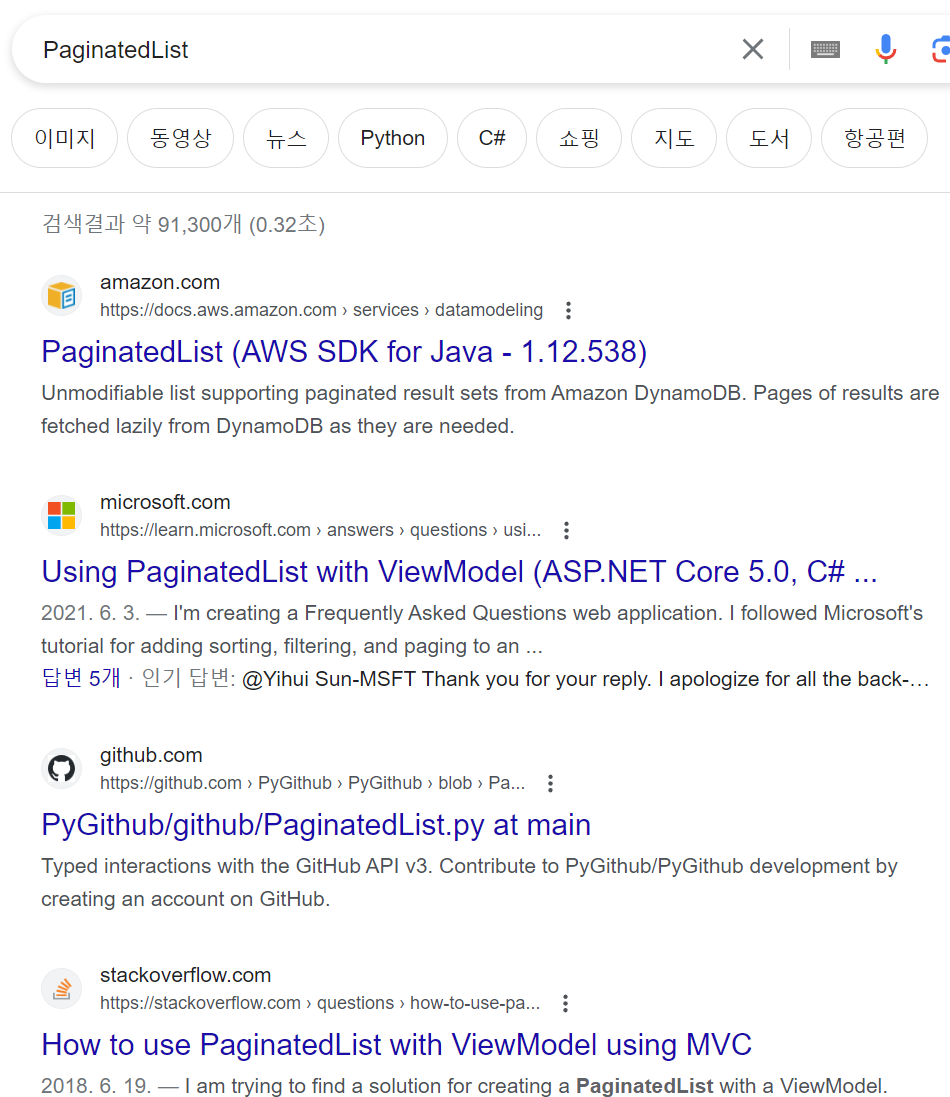Viewport: 950px width, 1097px height.
Task: Click the stackoverflow.com site name
Action: (185, 975)
